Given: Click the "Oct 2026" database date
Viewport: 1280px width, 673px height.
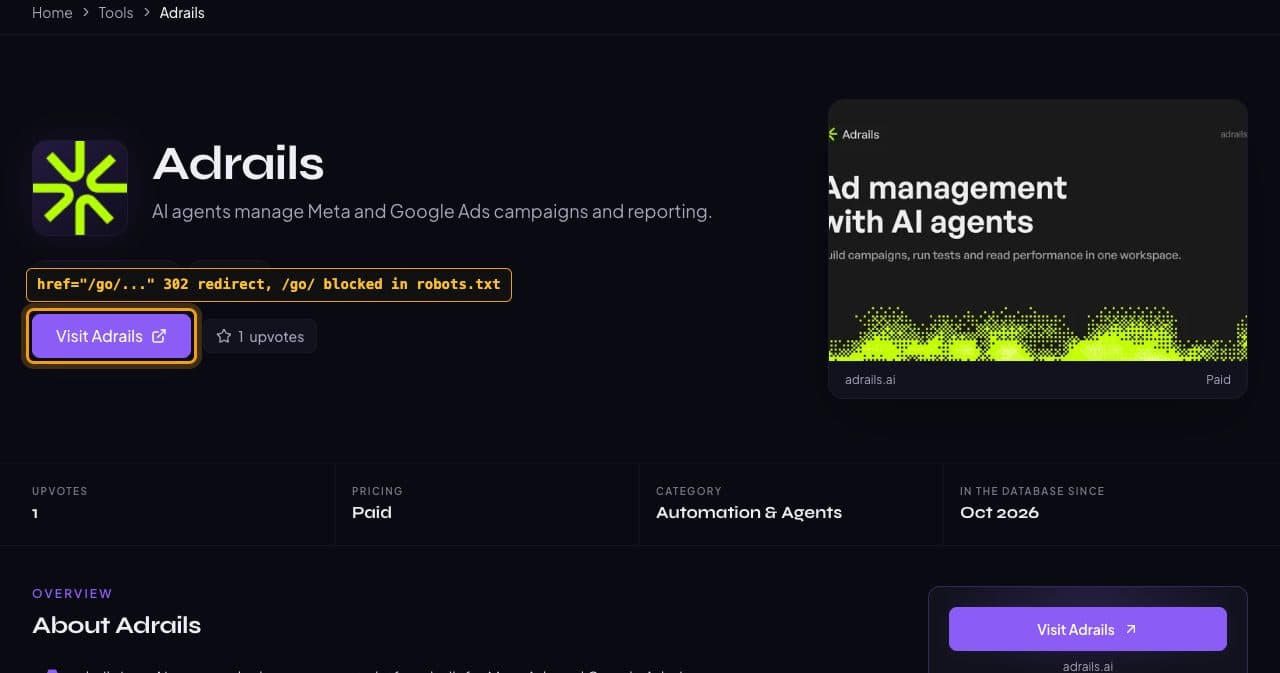Looking at the screenshot, I should (999, 513).
